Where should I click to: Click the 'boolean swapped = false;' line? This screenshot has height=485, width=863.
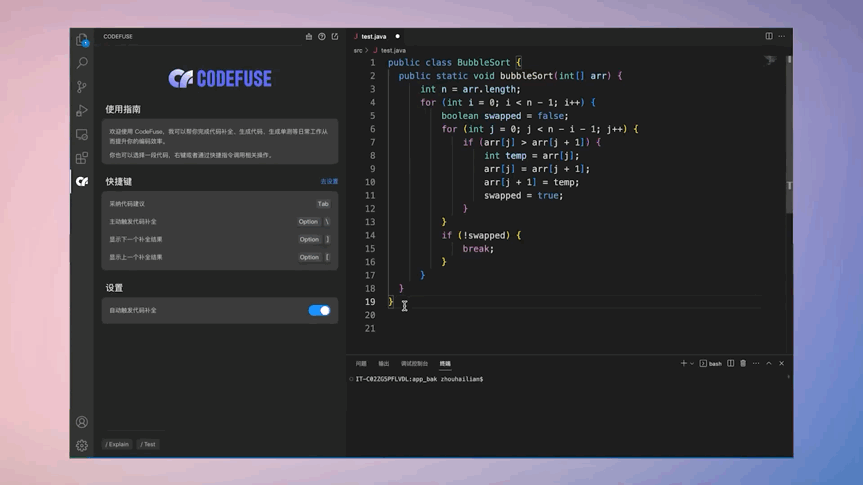(x=505, y=116)
